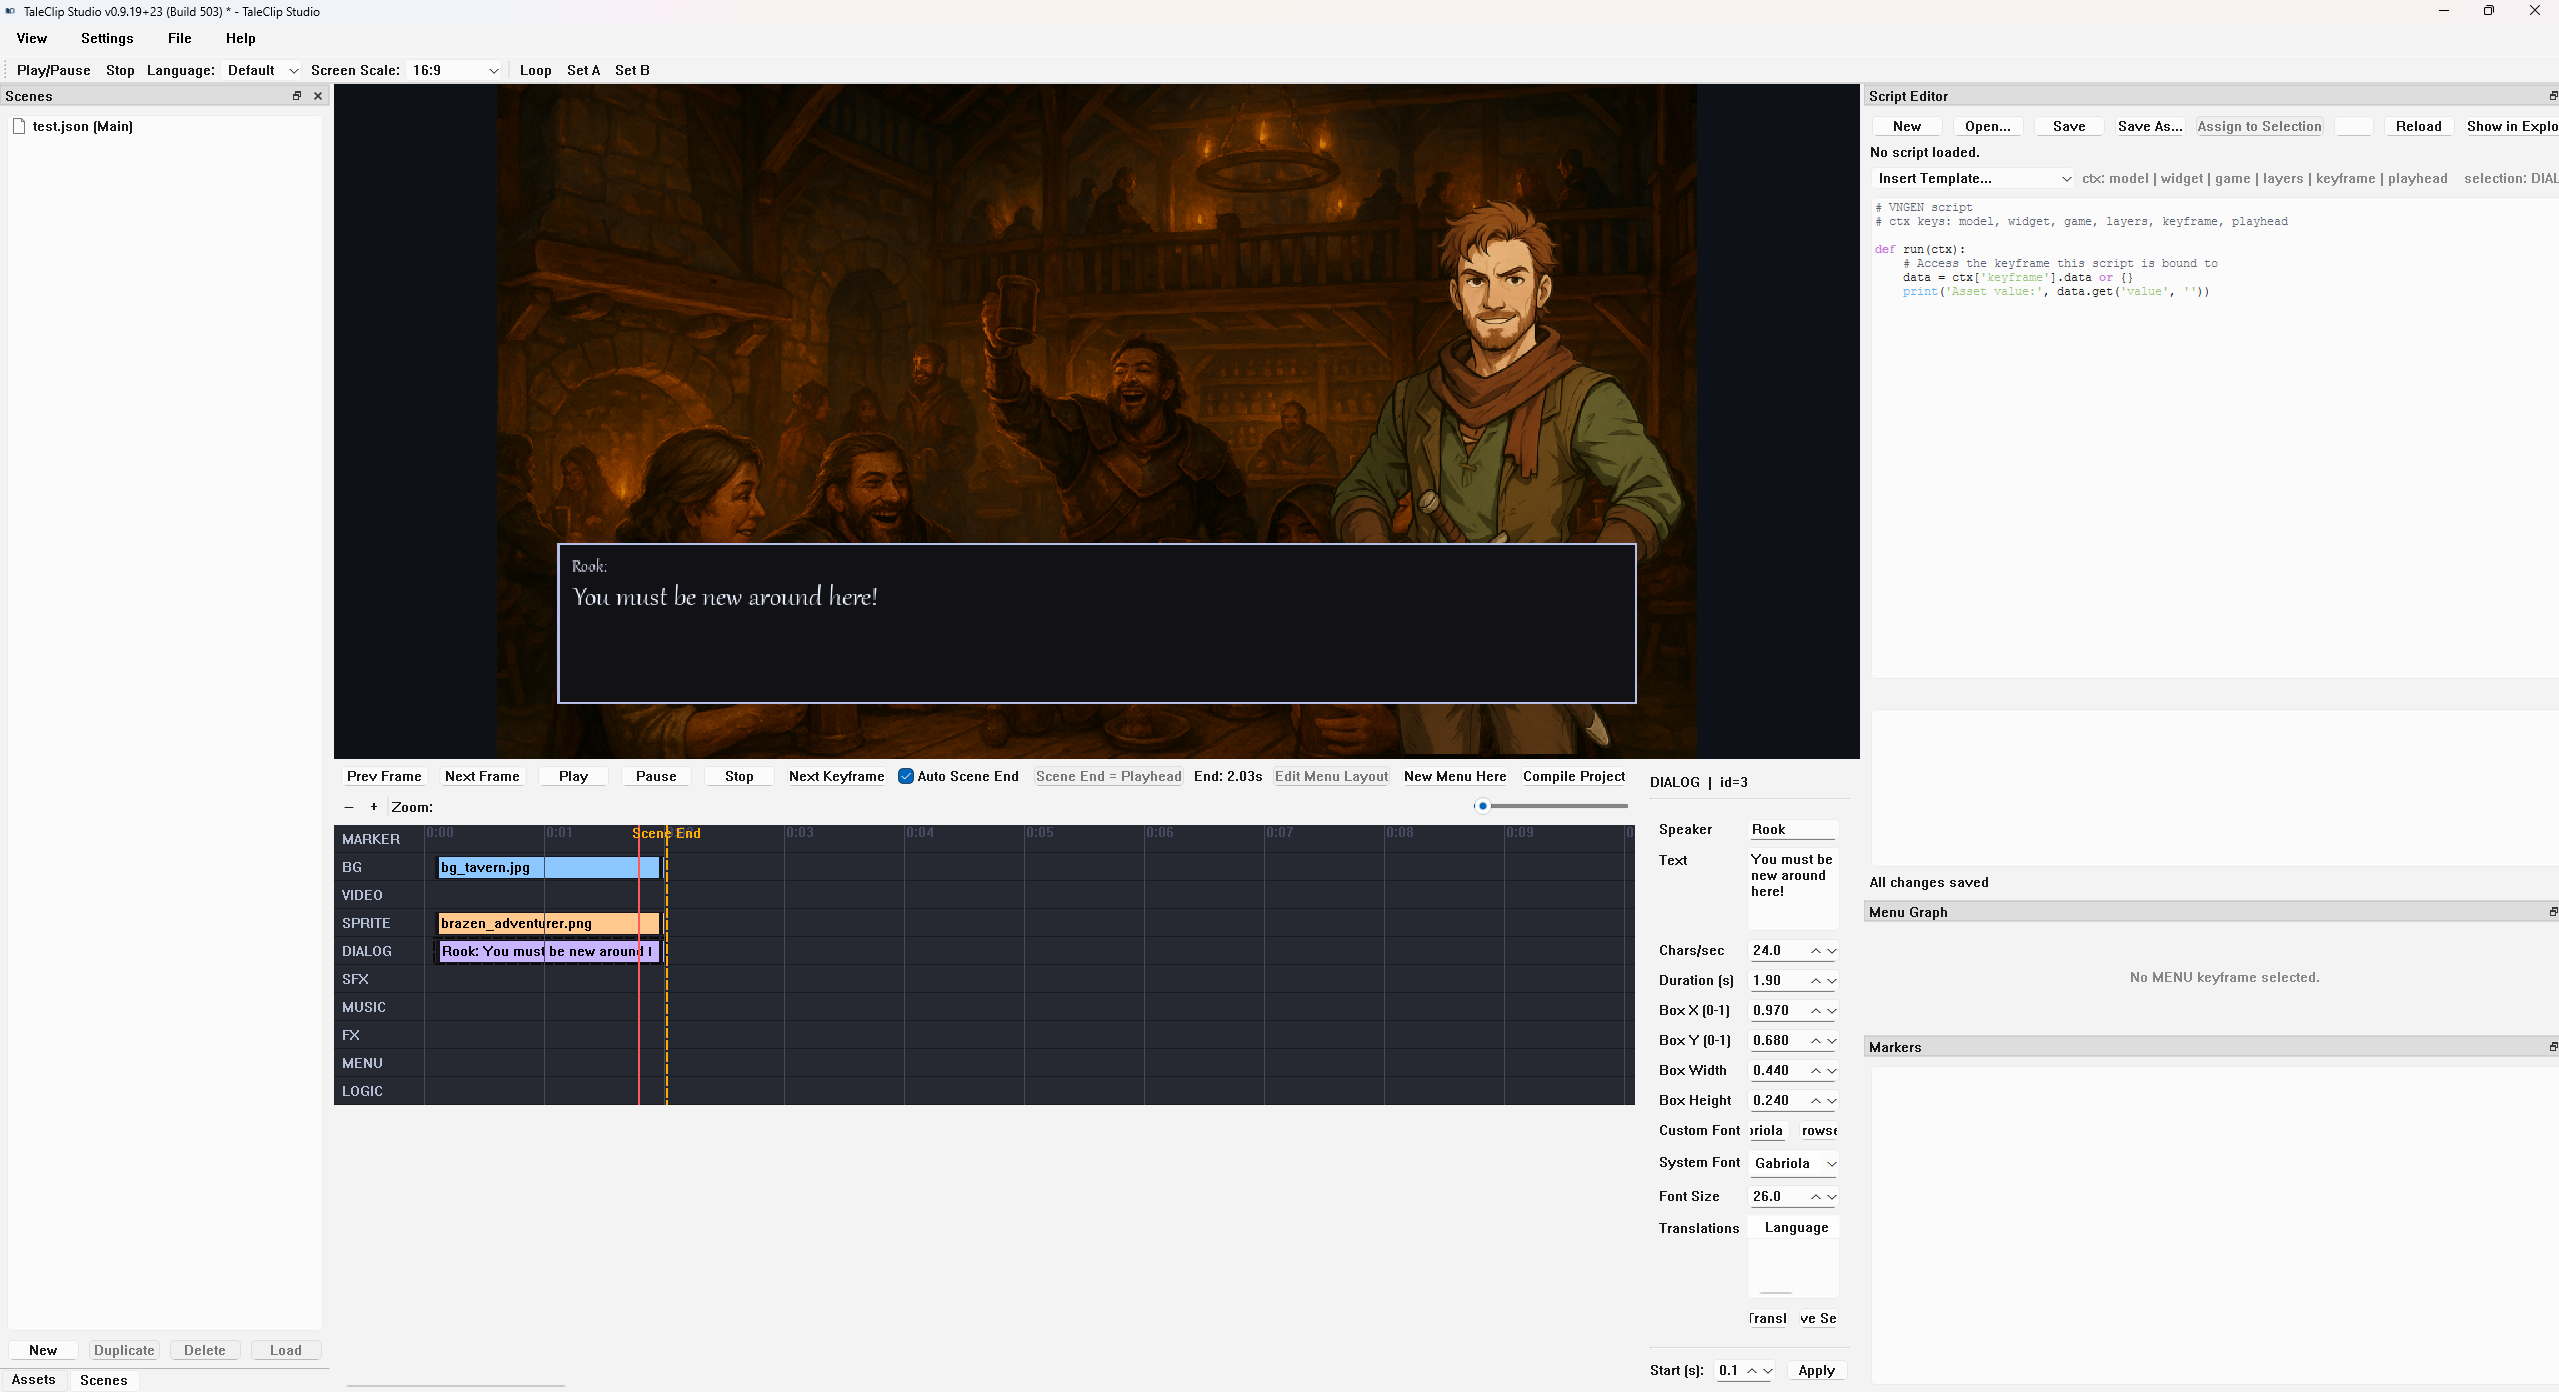The image size is (2559, 1392).
Task: Click the timeline zoom slider handle
Action: pyautogui.click(x=1482, y=806)
